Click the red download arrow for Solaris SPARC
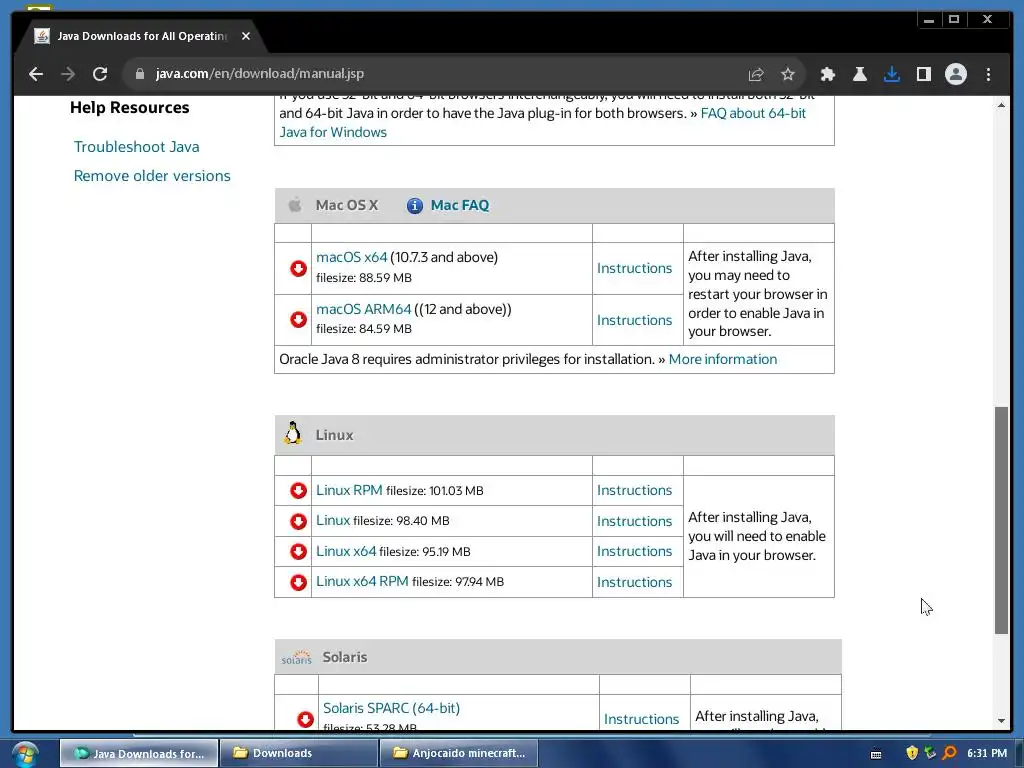1024x768 pixels. 305,719
